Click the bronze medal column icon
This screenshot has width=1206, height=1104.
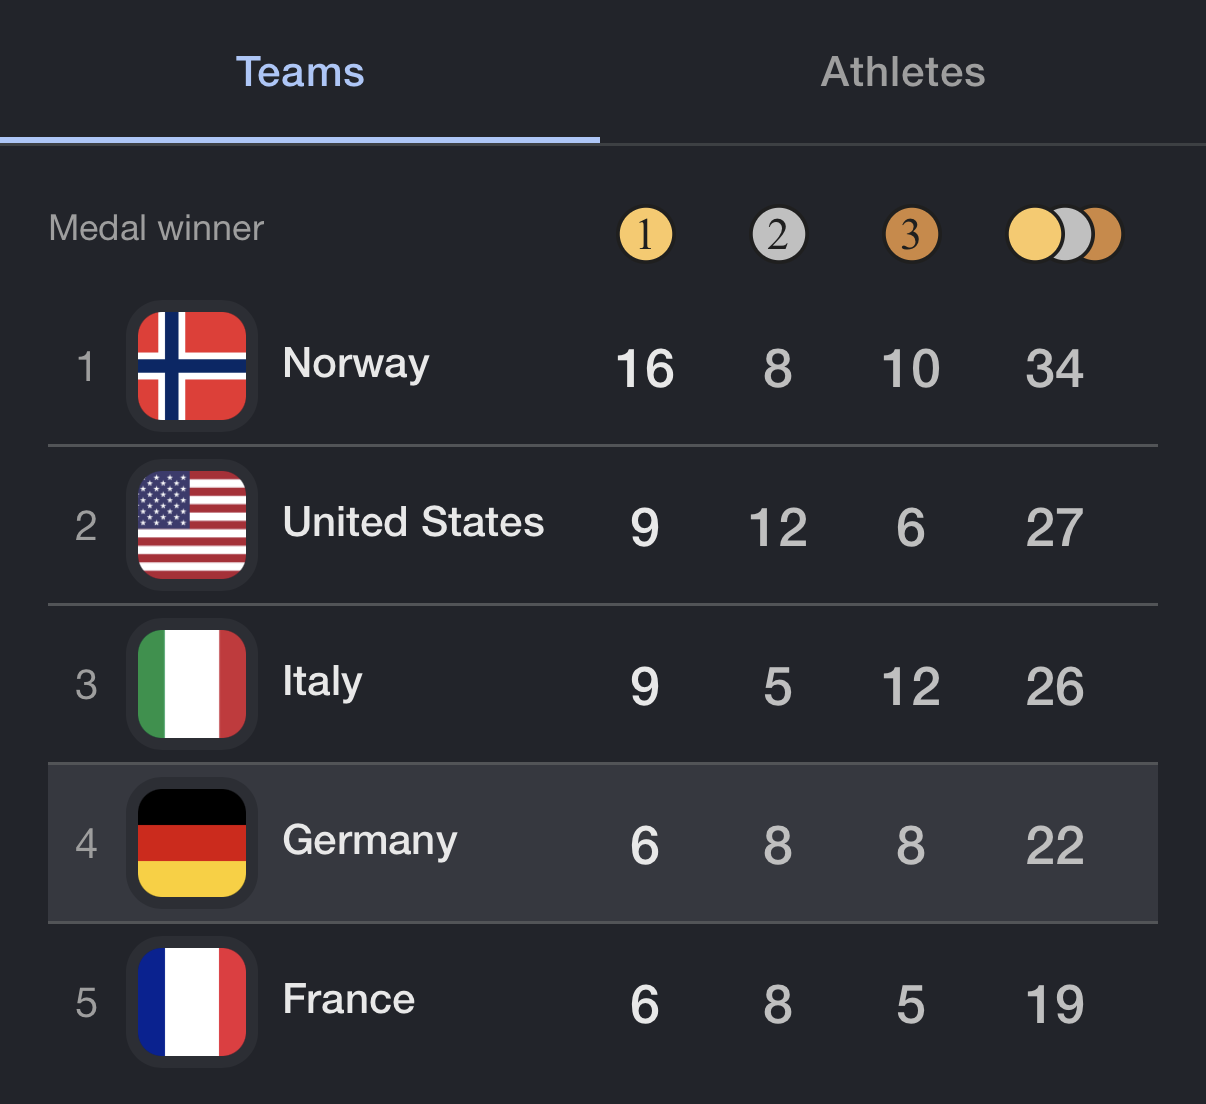coord(911,235)
